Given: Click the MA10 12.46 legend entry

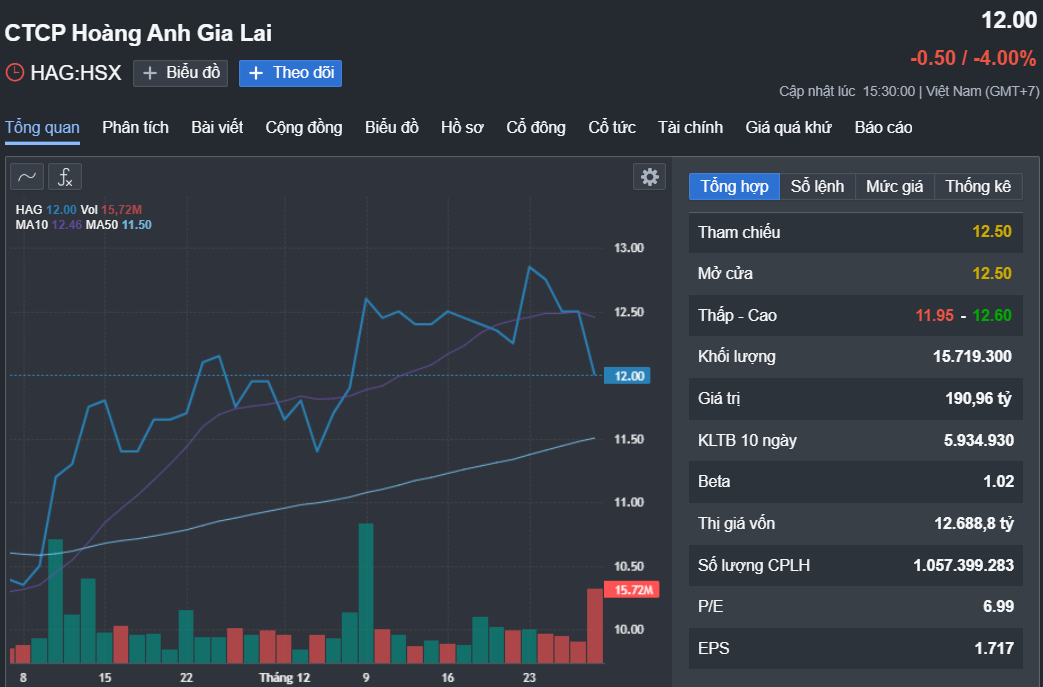Looking at the screenshot, I should click(49, 225).
